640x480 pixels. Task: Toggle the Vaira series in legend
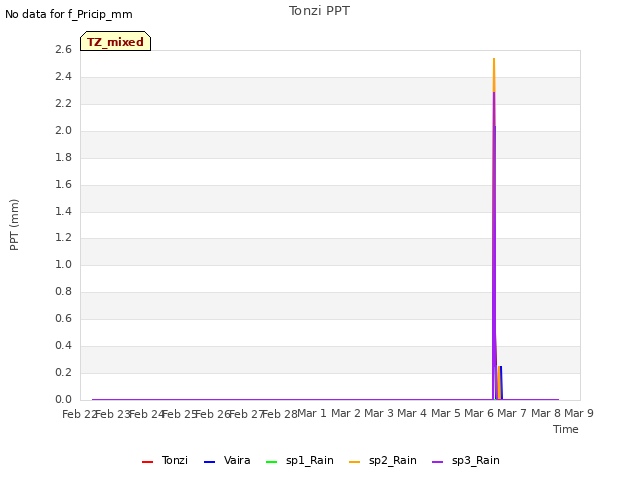(227, 460)
